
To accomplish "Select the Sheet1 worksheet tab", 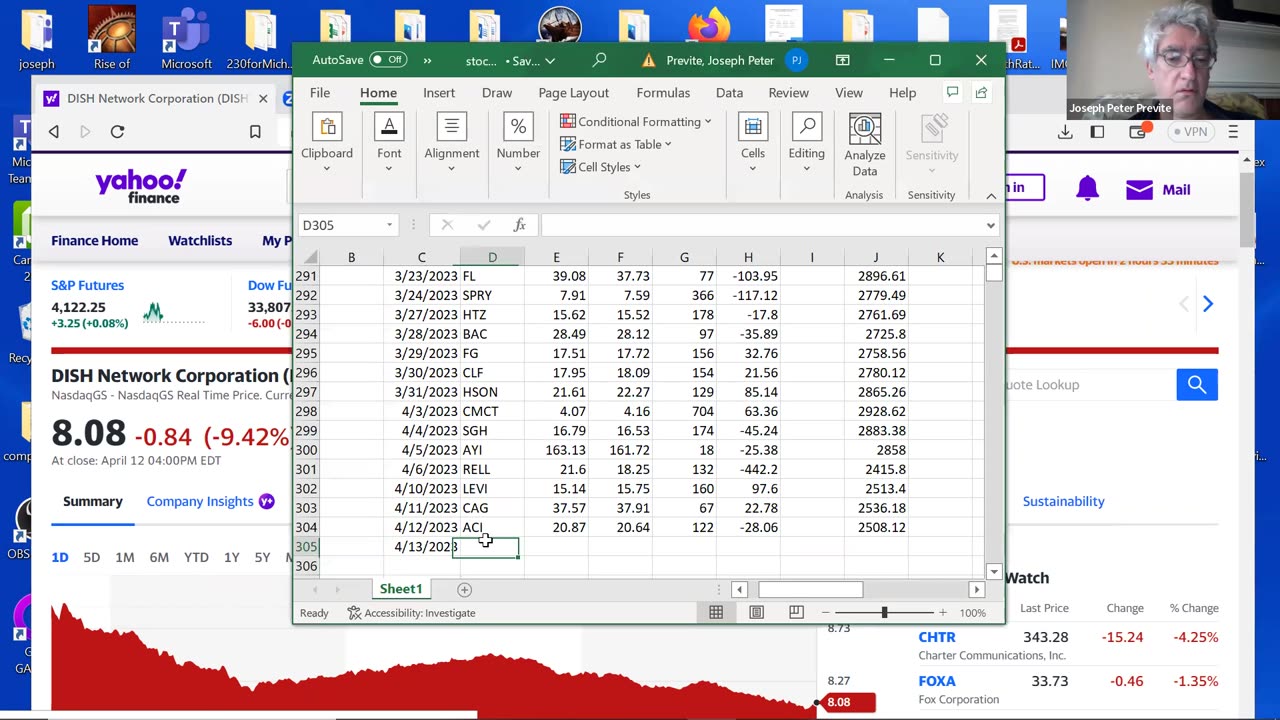I will (401, 589).
